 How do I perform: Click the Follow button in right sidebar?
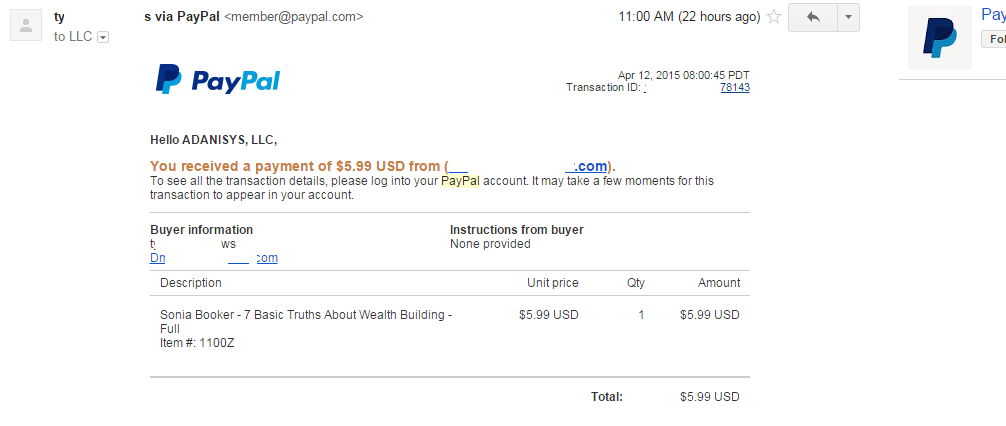pos(994,40)
